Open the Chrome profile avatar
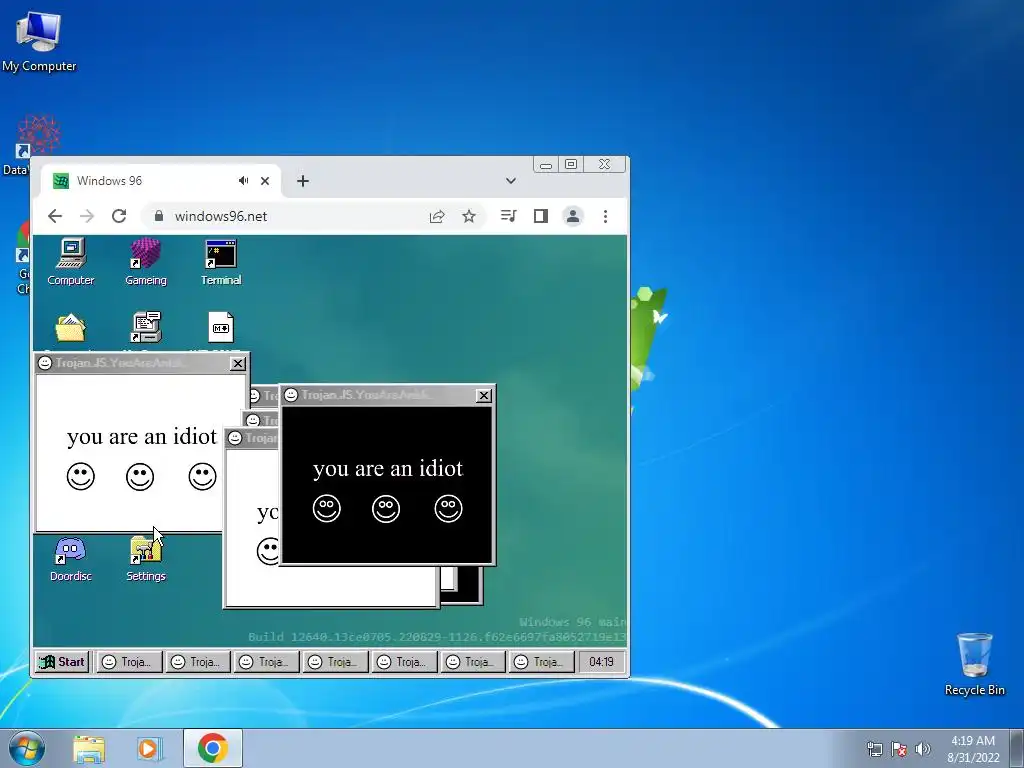The image size is (1024, 768). [573, 216]
